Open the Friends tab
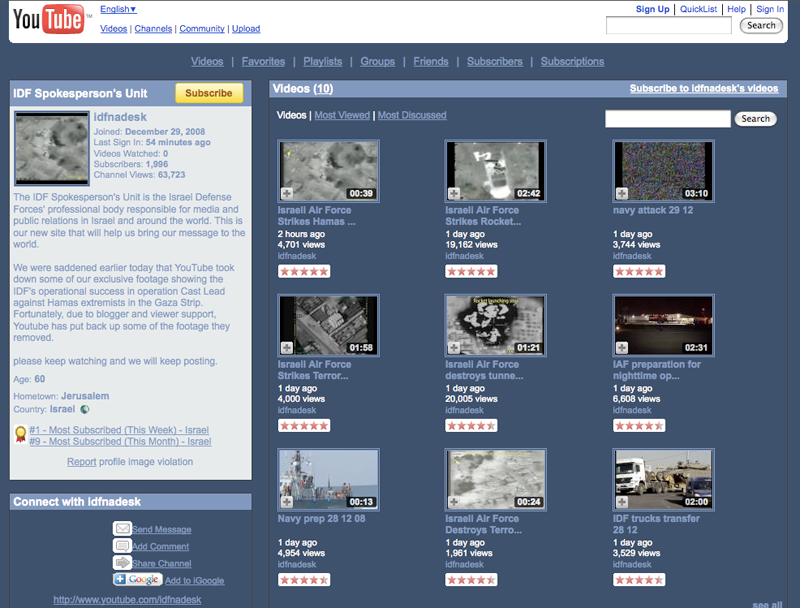Viewport: 800px width, 608px height. (x=431, y=61)
